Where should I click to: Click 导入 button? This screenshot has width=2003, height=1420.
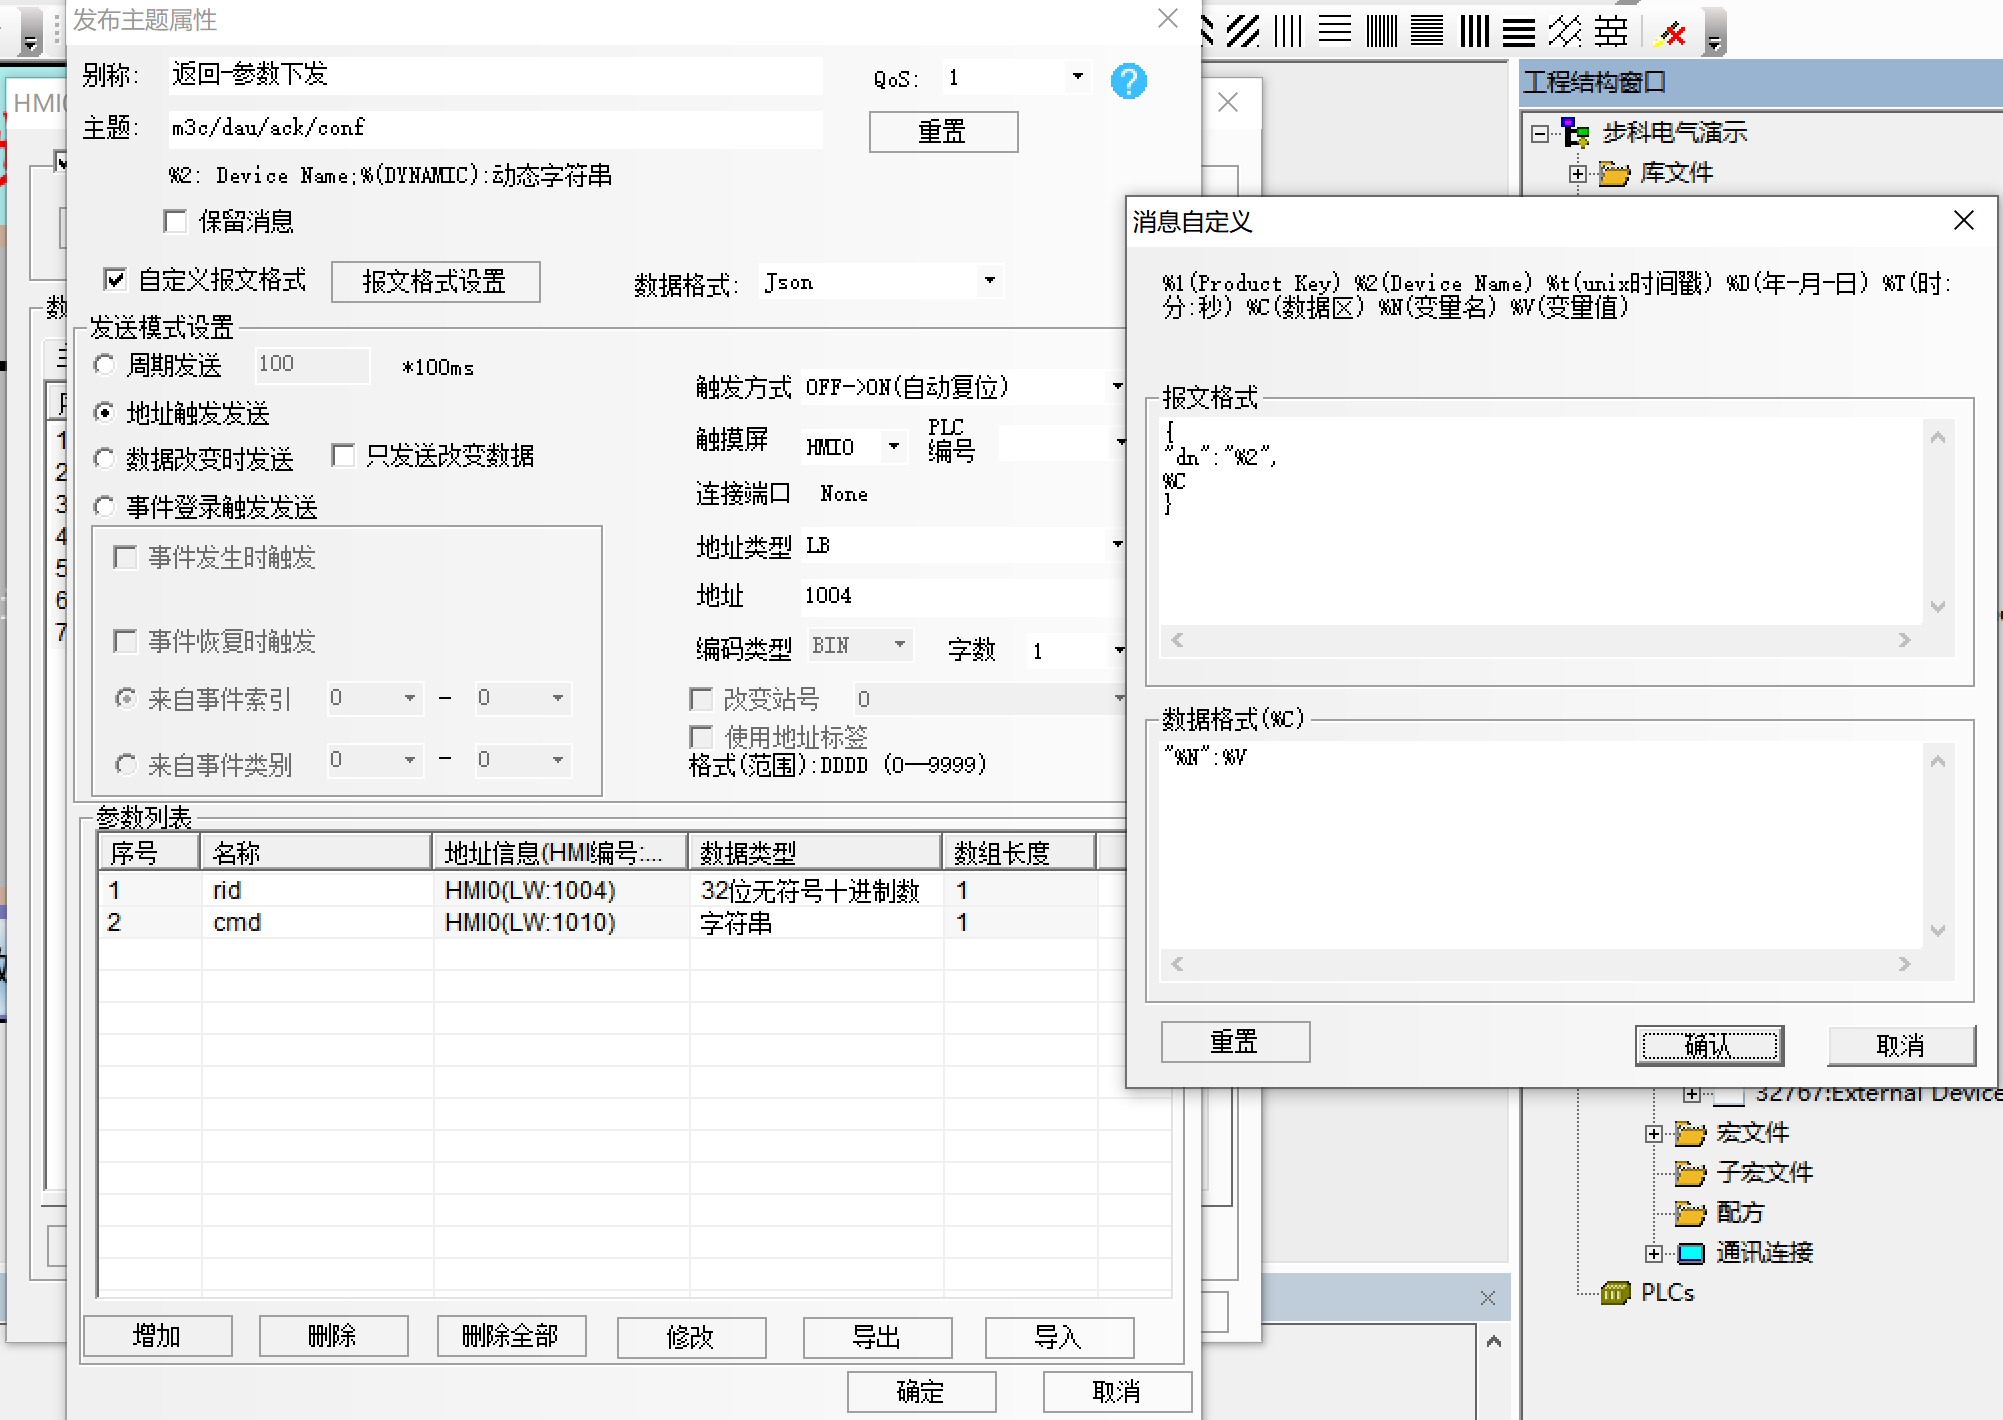1059,1337
